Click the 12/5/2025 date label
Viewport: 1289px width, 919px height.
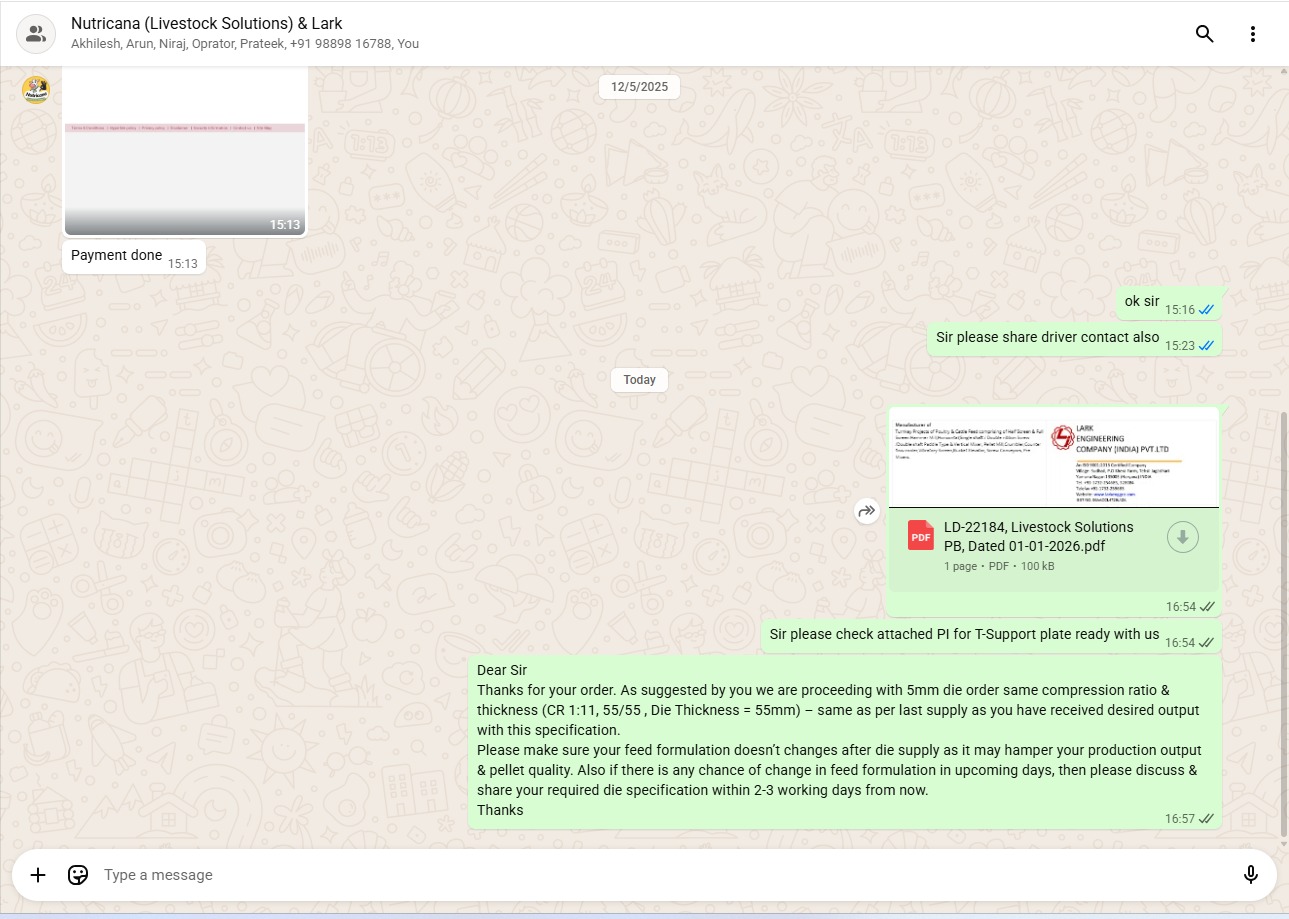639,87
